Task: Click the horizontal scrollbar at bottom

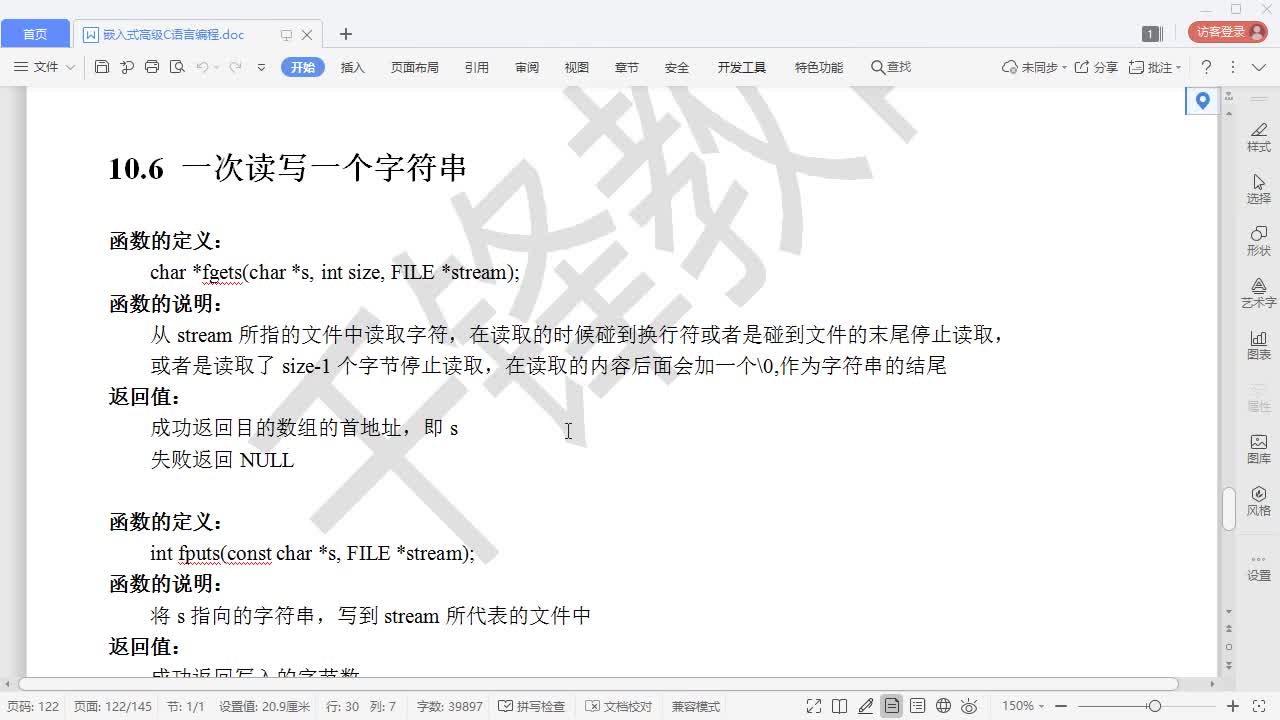Action: click(x=600, y=685)
